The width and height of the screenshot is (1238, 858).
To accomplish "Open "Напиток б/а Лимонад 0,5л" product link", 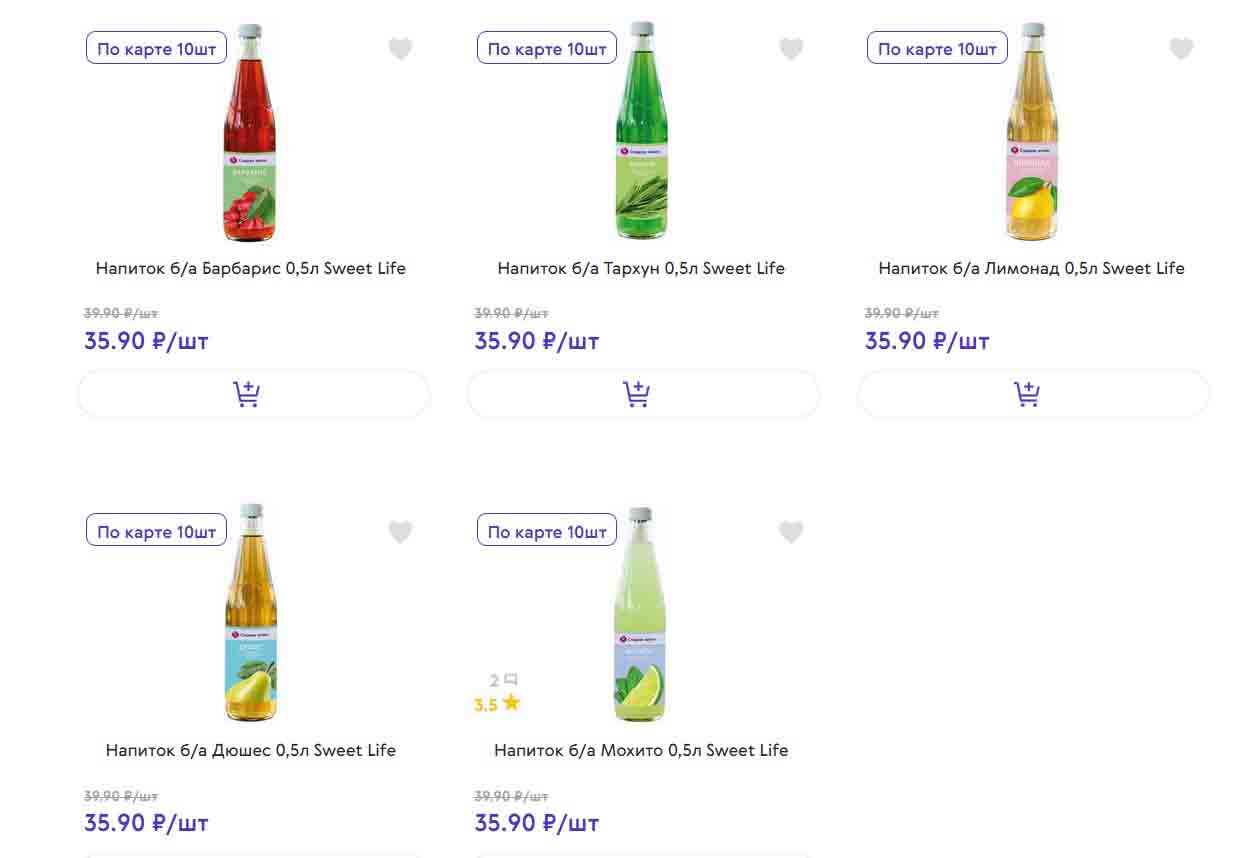I will click(x=1031, y=268).
